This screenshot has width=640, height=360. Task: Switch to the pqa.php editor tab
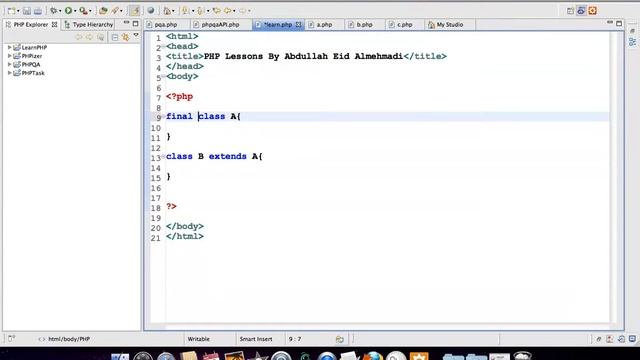tap(165, 24)
